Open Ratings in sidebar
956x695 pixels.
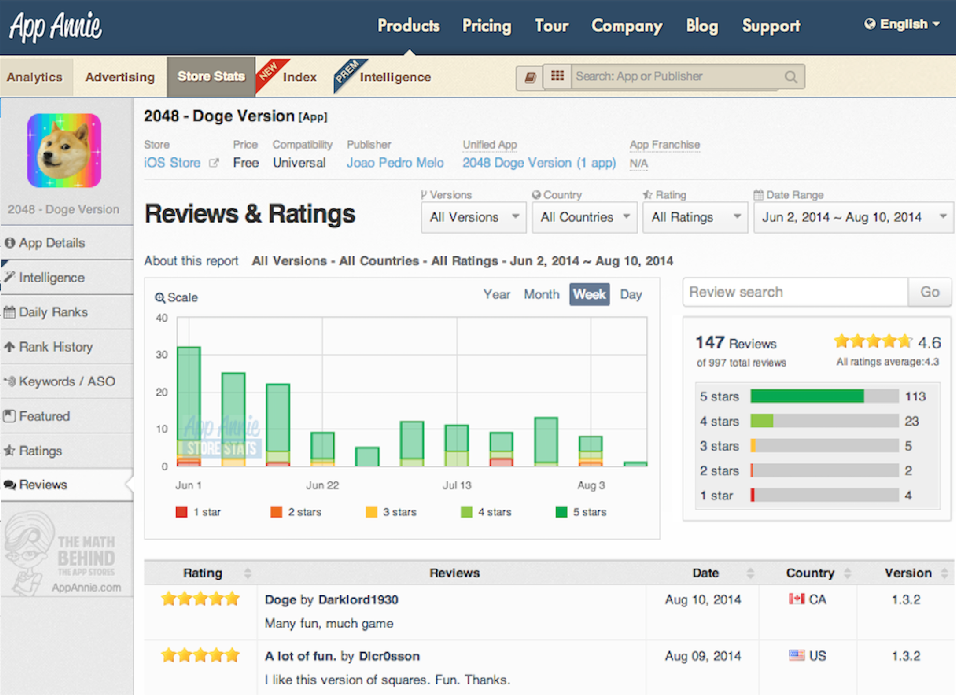pyautogui.click(x=66, y=451)
